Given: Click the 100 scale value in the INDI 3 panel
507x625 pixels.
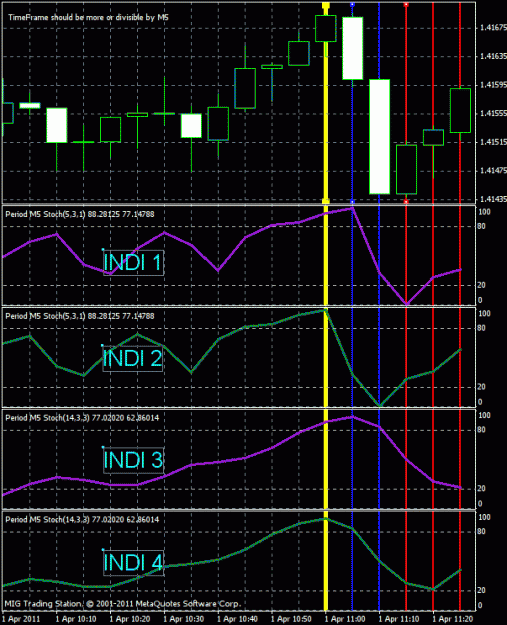Looking at the screenshot, I should [x=484, y=415].
